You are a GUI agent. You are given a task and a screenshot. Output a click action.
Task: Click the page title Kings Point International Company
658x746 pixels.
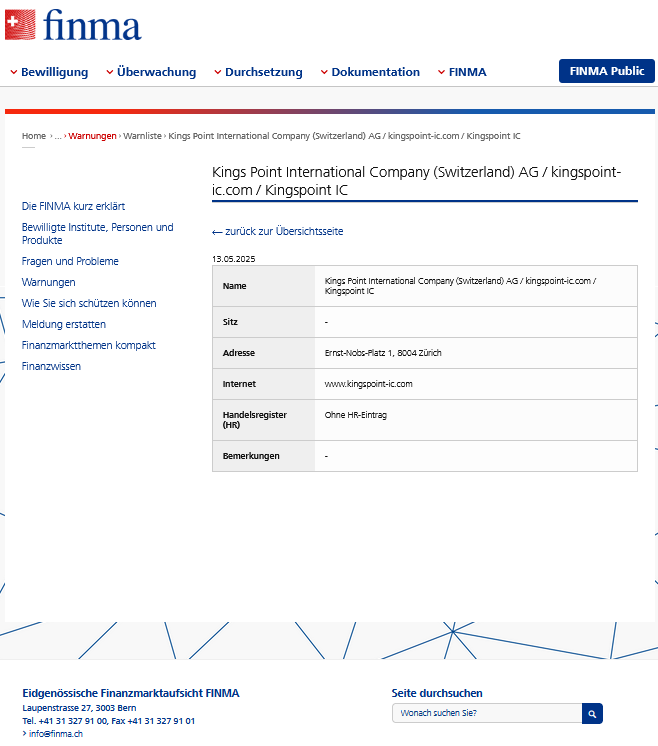click(x=416, y=181)
